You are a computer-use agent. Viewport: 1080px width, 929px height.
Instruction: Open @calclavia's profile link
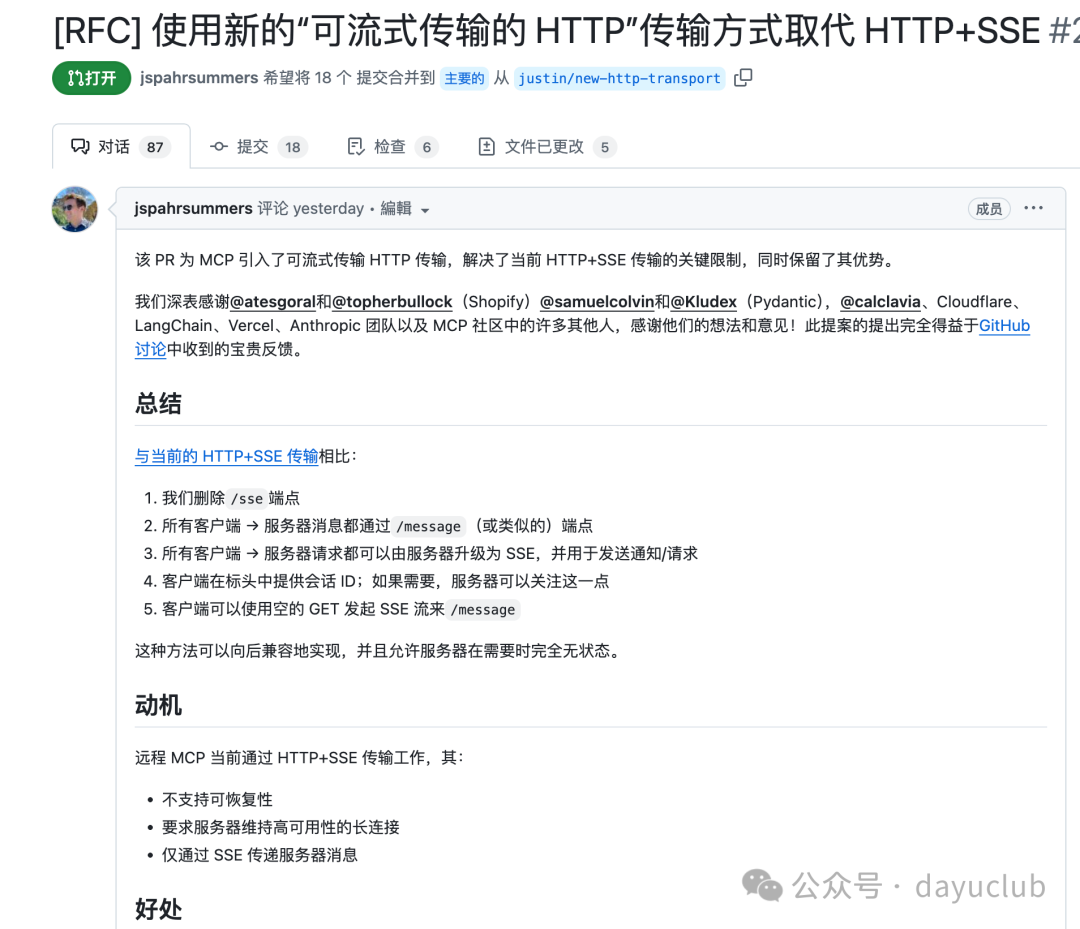pyautogui.click(x=881, y=302)
